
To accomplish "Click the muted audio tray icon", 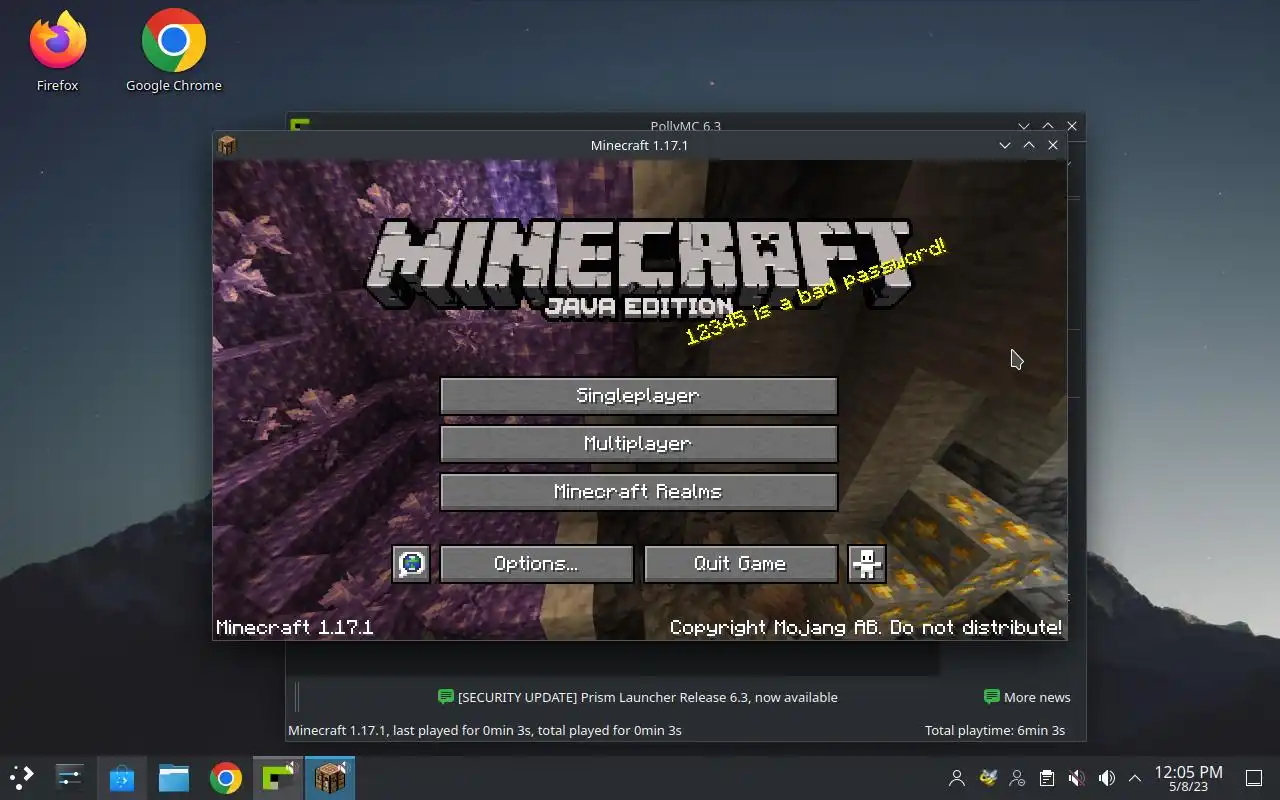I will [x=1077, y=777].
